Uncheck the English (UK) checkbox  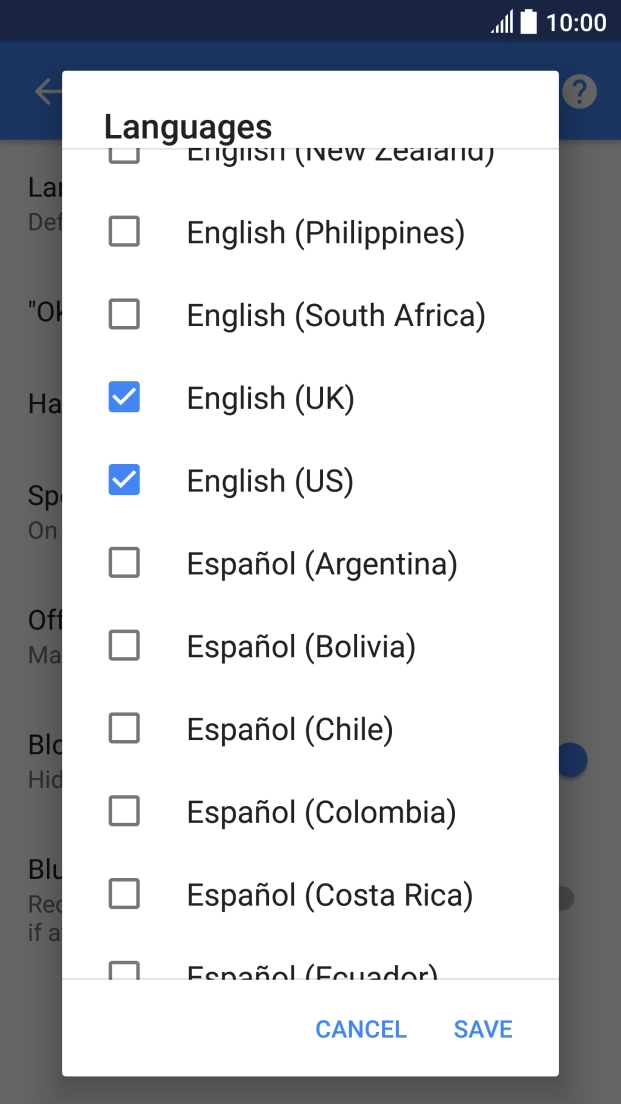click(x=124, y=397)
